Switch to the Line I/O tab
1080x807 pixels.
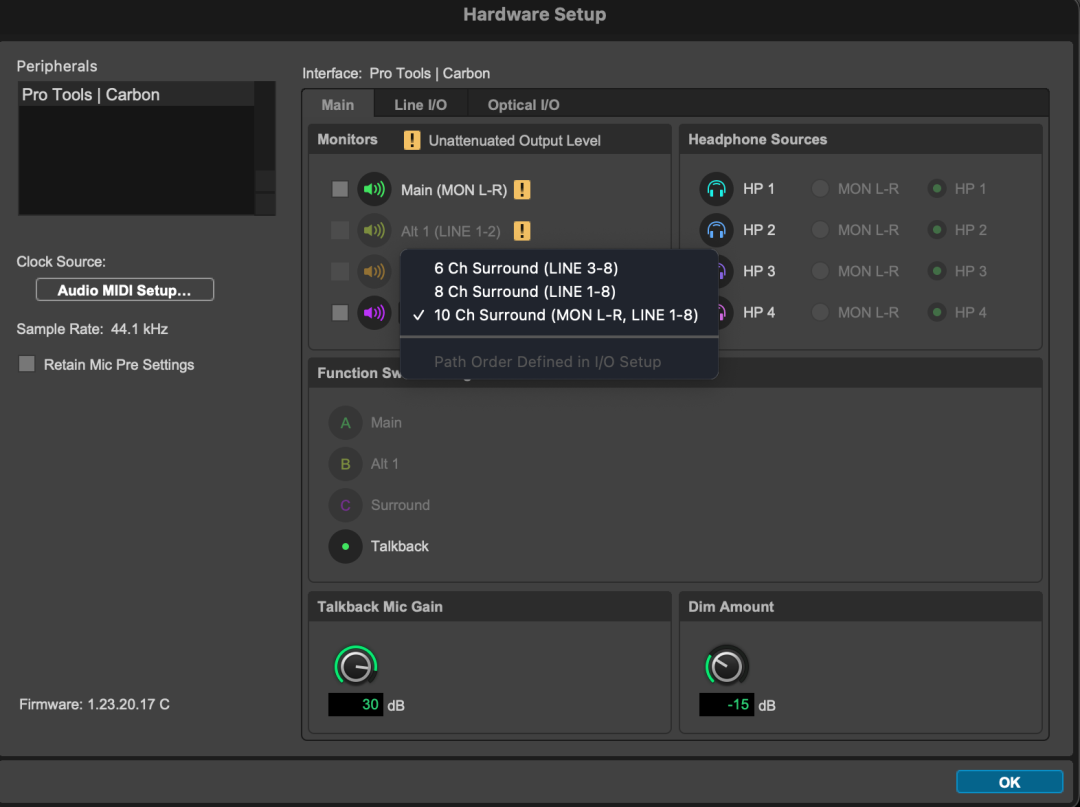(420, 105)
